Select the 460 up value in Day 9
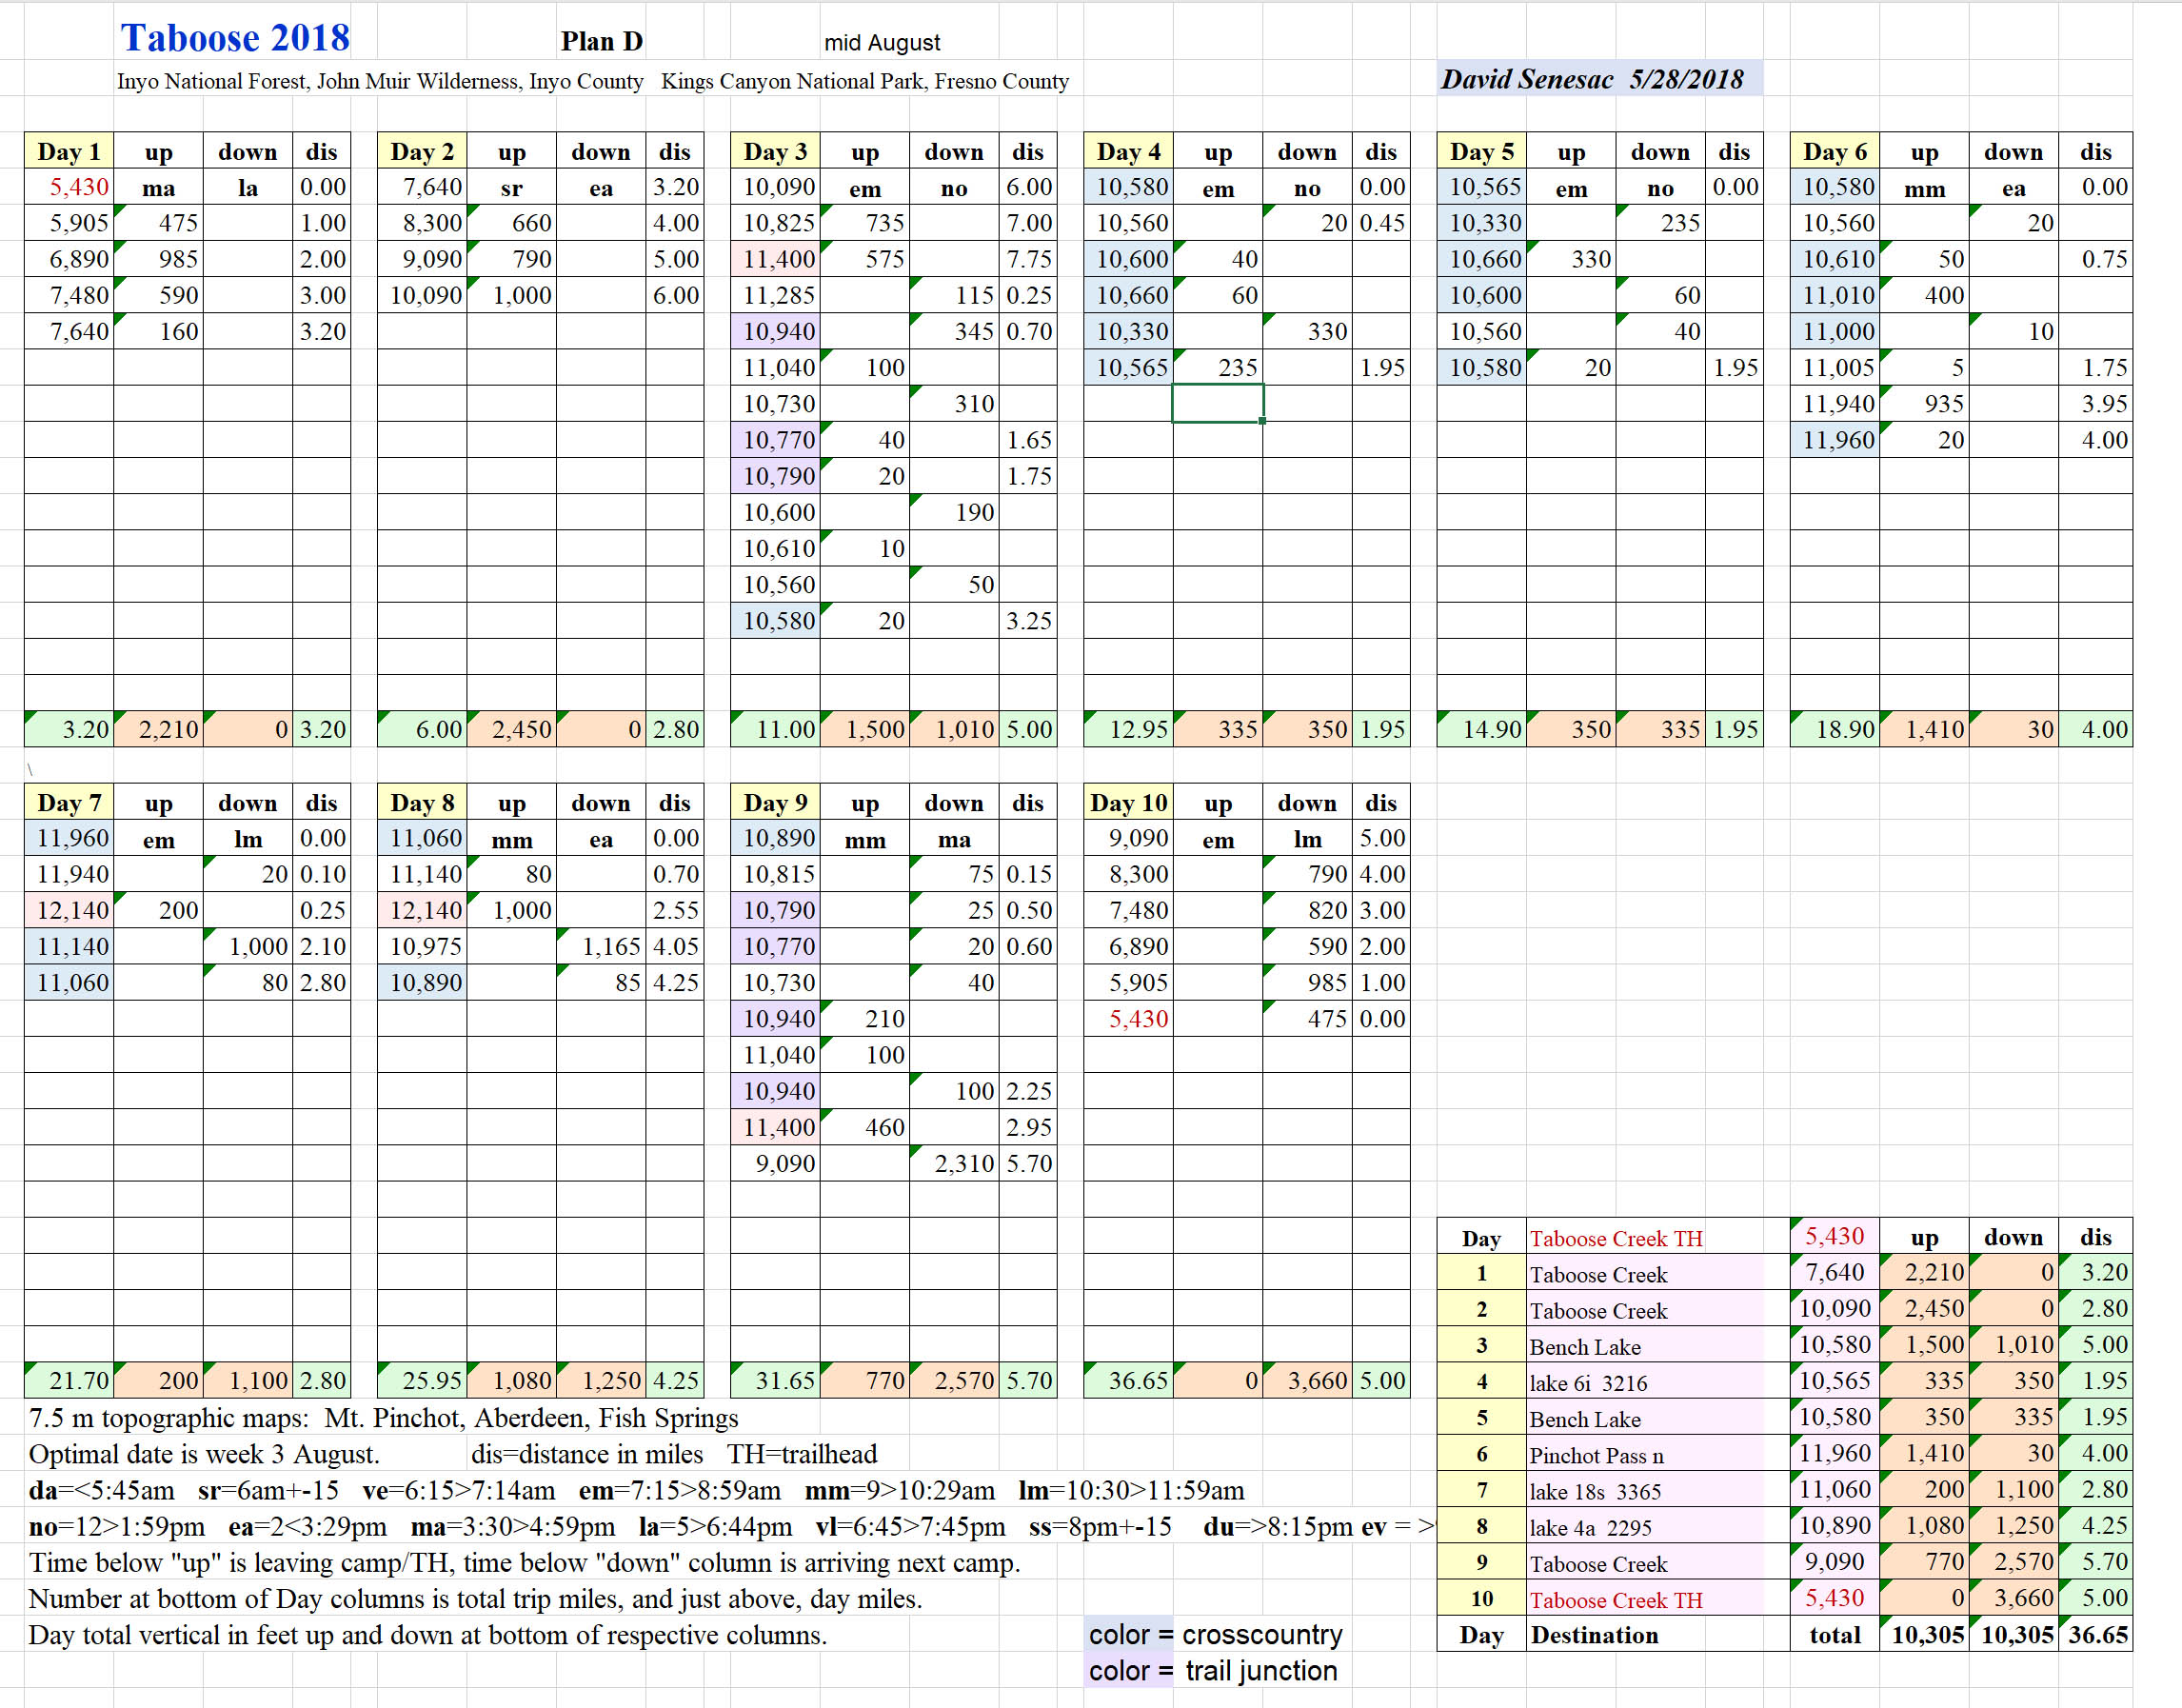2182x1708 pixels. 864,1127
